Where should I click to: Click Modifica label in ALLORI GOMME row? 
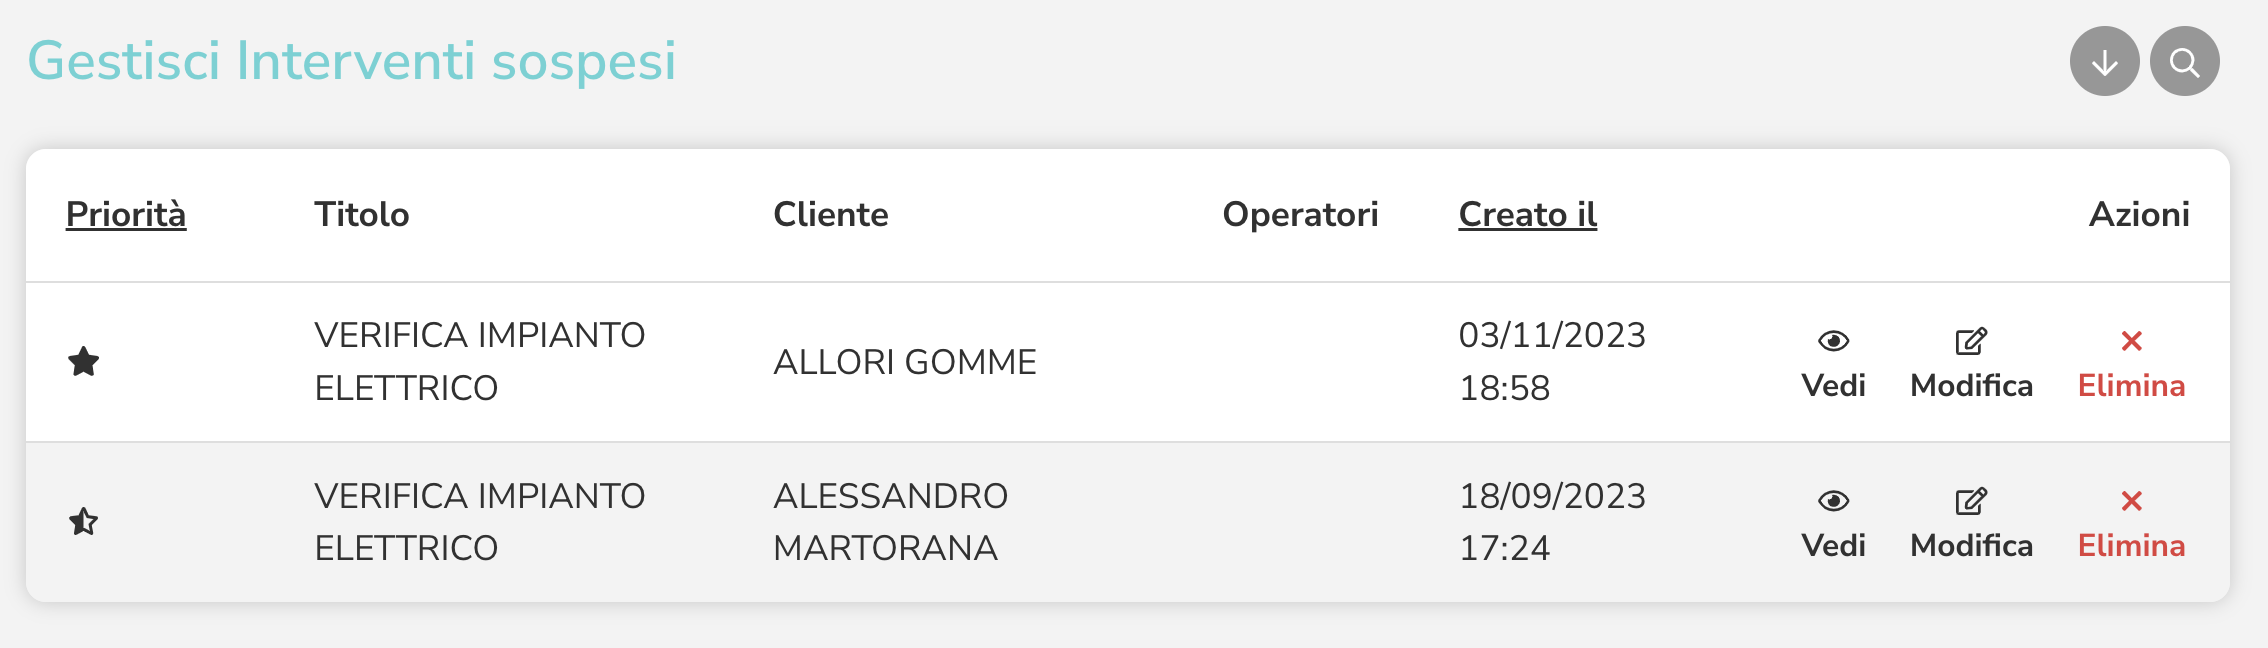[1971, 386]
